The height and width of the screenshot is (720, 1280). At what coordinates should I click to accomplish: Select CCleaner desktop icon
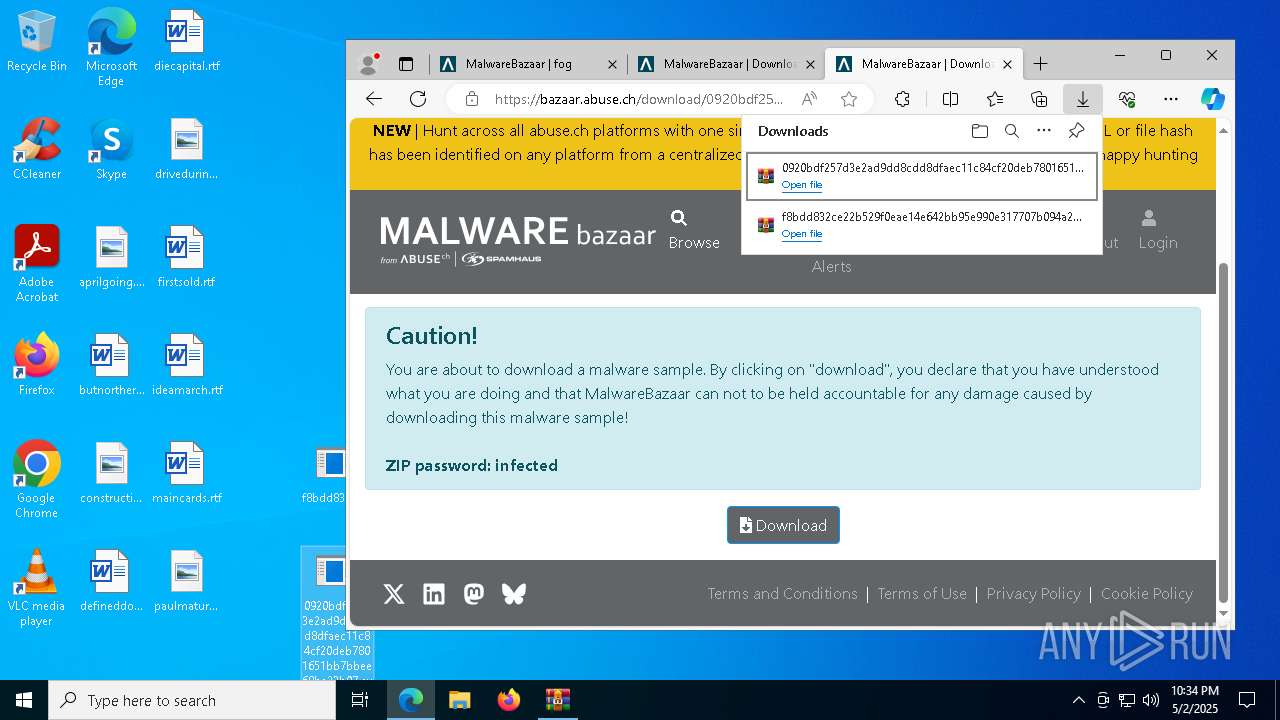point(37,150)
